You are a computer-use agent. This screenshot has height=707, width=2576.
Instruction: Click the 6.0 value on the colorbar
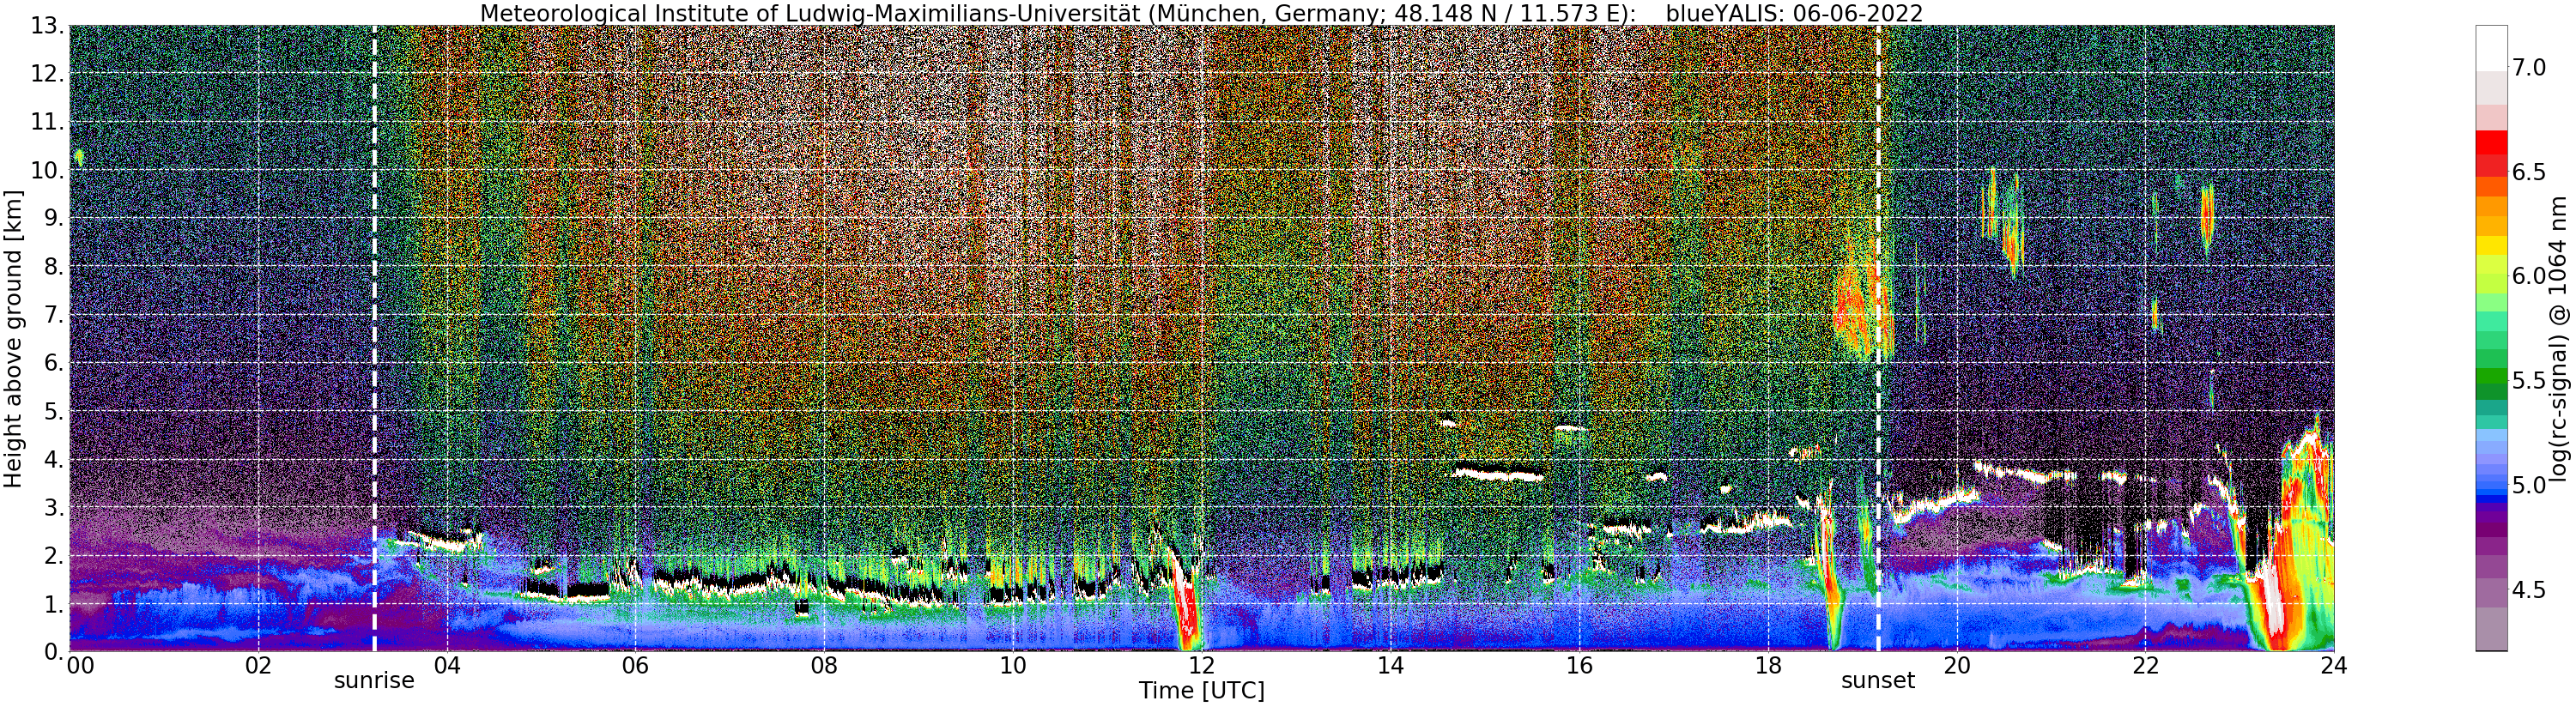pyautogui.click(x=2529, y=276)
